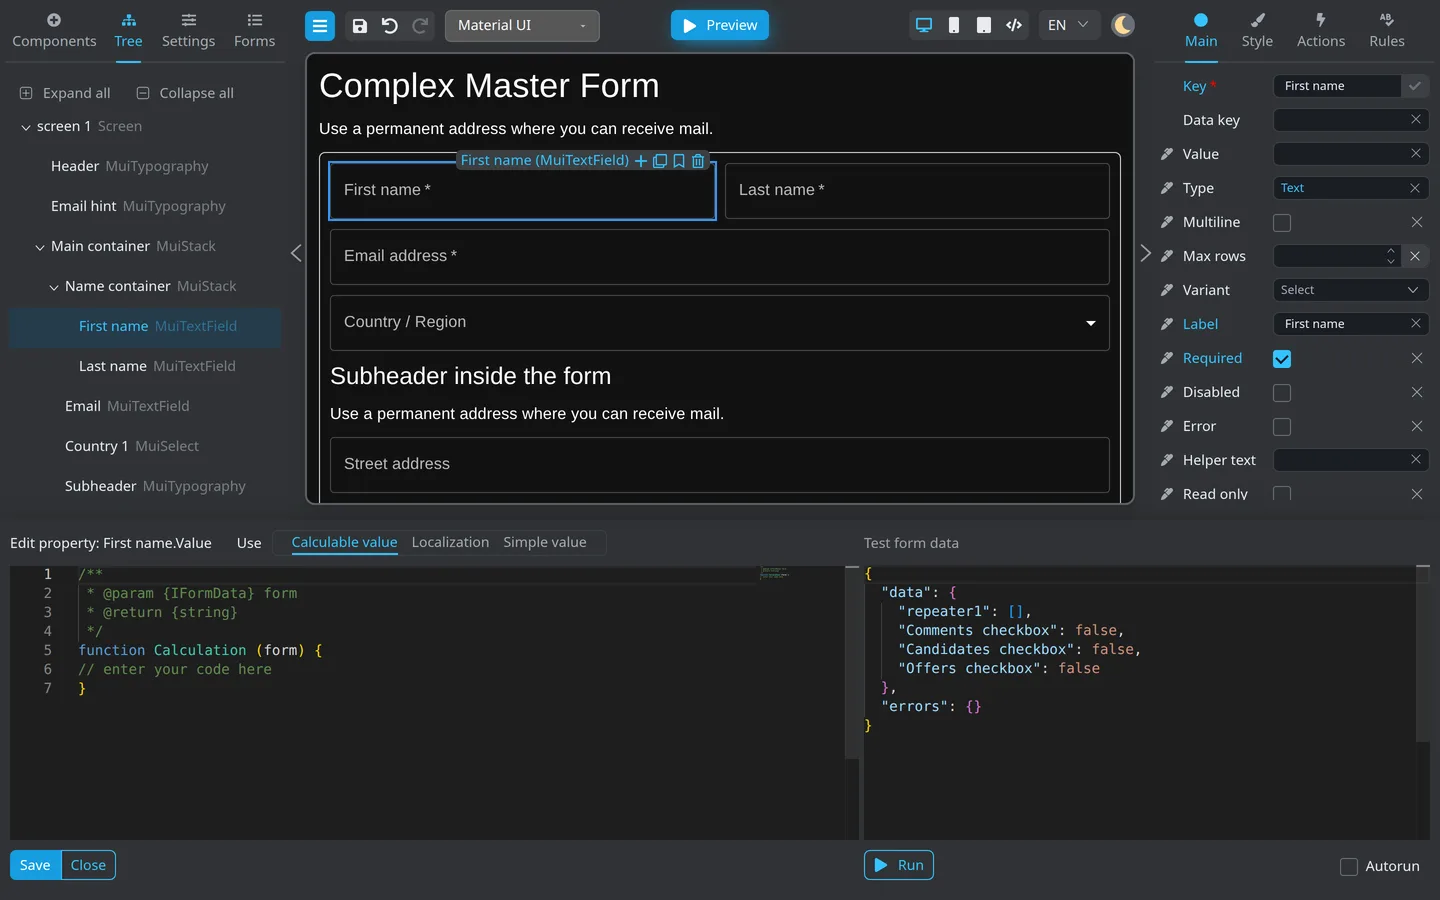Undo the last change
This screenshot has width=1440, height=900.
pyautogui.click(x=390, y=26)
